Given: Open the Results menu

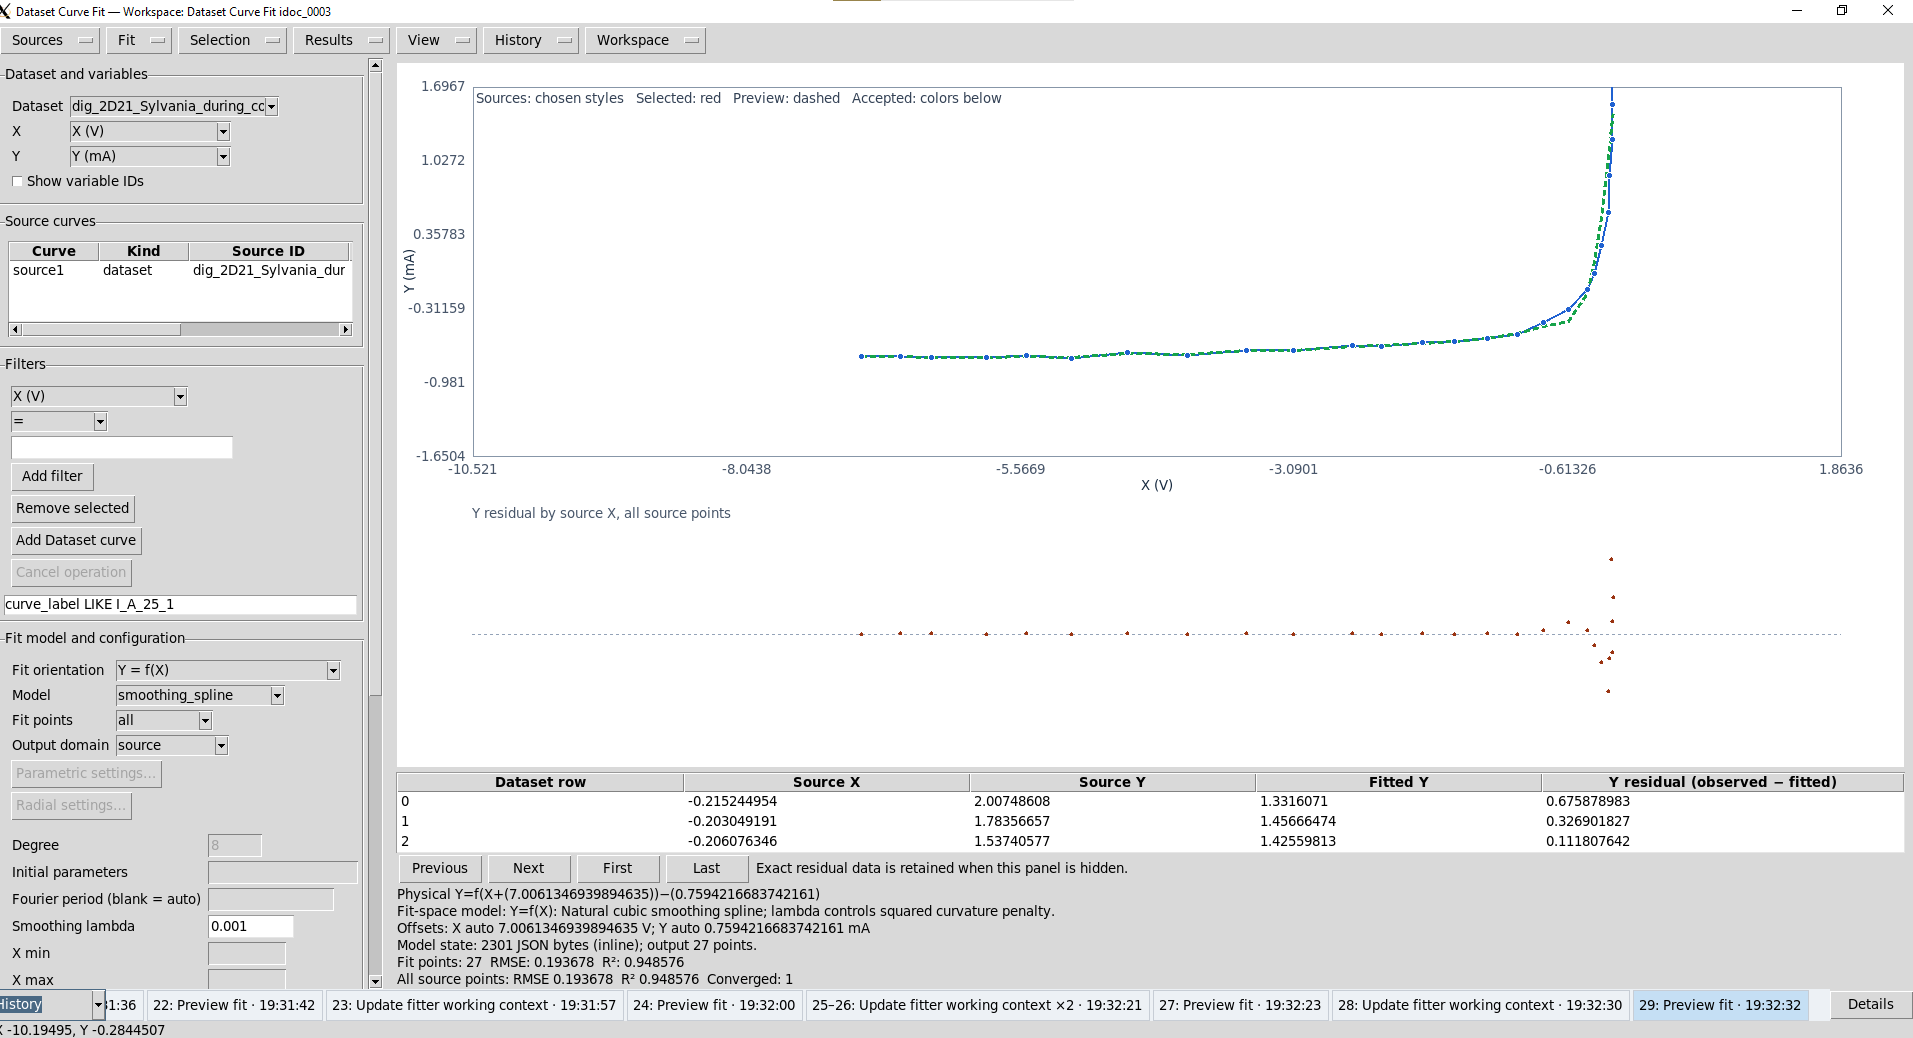Looking at the screenshot, I should (x=341, y=40).
